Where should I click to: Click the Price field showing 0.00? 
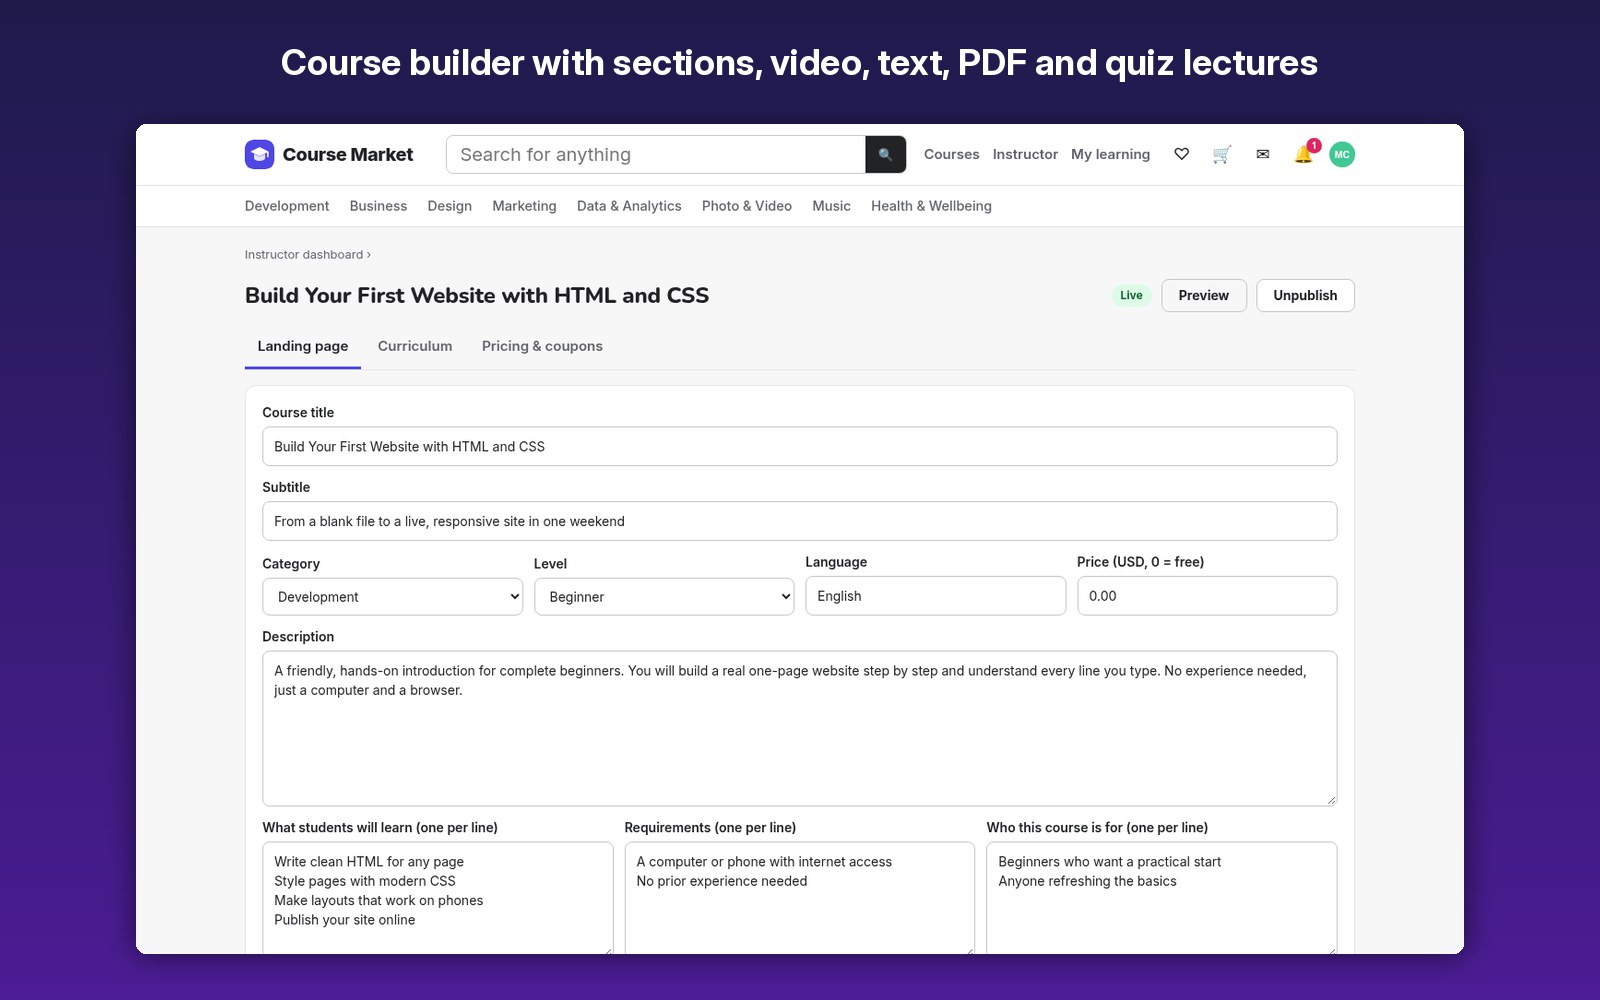[x=1207, y=596]
